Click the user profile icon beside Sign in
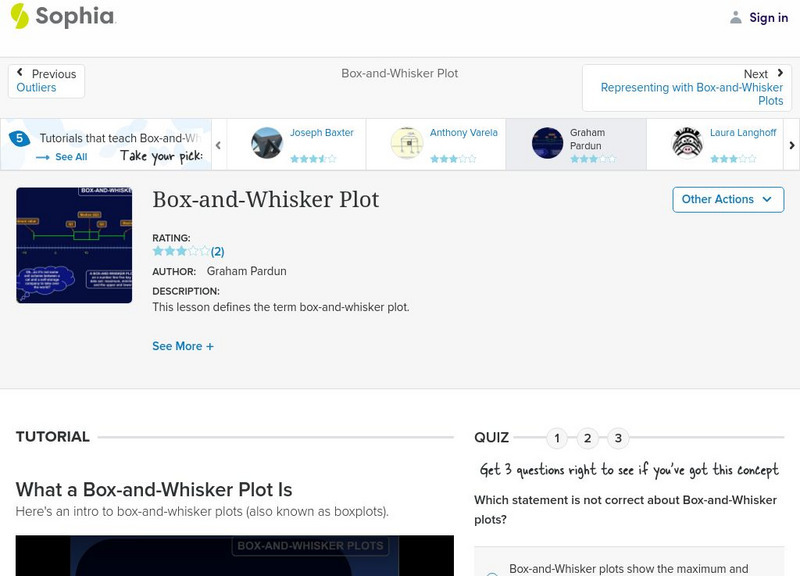The width and height of the screenshot is (800, 576). (735, 18)
